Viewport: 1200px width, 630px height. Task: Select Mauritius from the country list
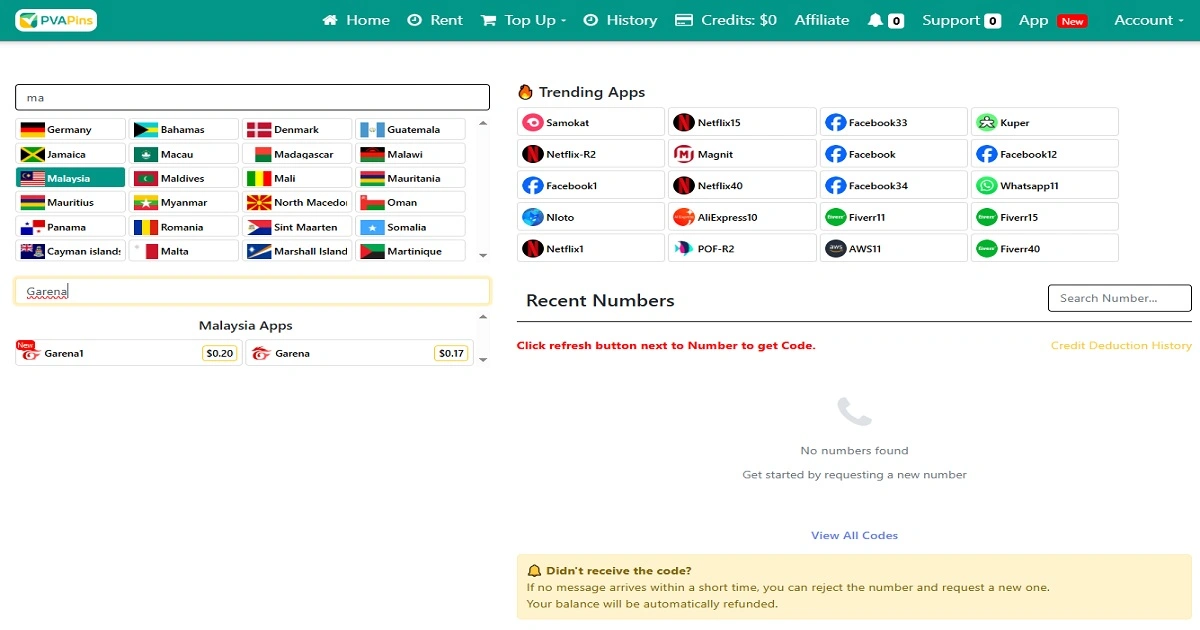pos(71,202)
